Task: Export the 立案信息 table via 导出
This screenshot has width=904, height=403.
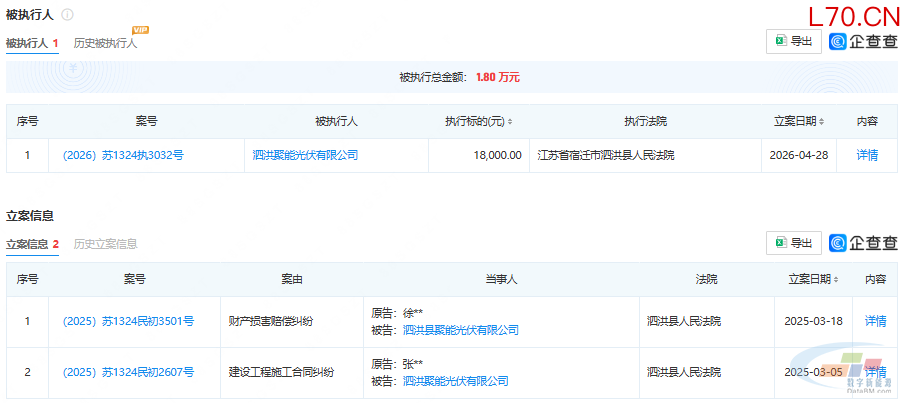Action: 793,243
